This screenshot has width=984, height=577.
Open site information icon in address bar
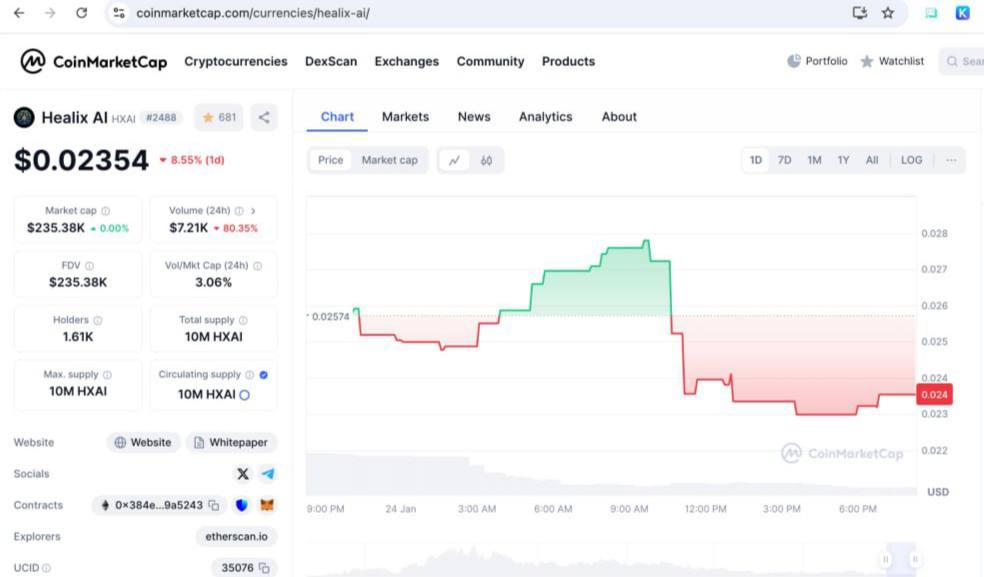click(119, 13)
